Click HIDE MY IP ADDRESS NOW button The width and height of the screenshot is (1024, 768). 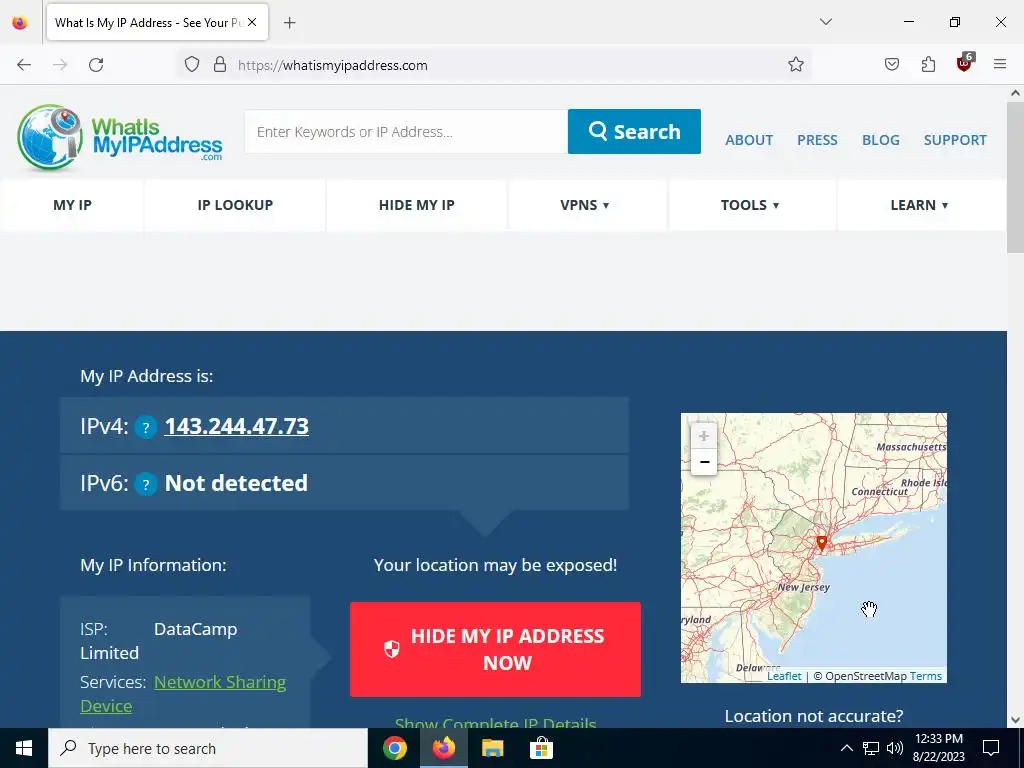pos(495,649)
